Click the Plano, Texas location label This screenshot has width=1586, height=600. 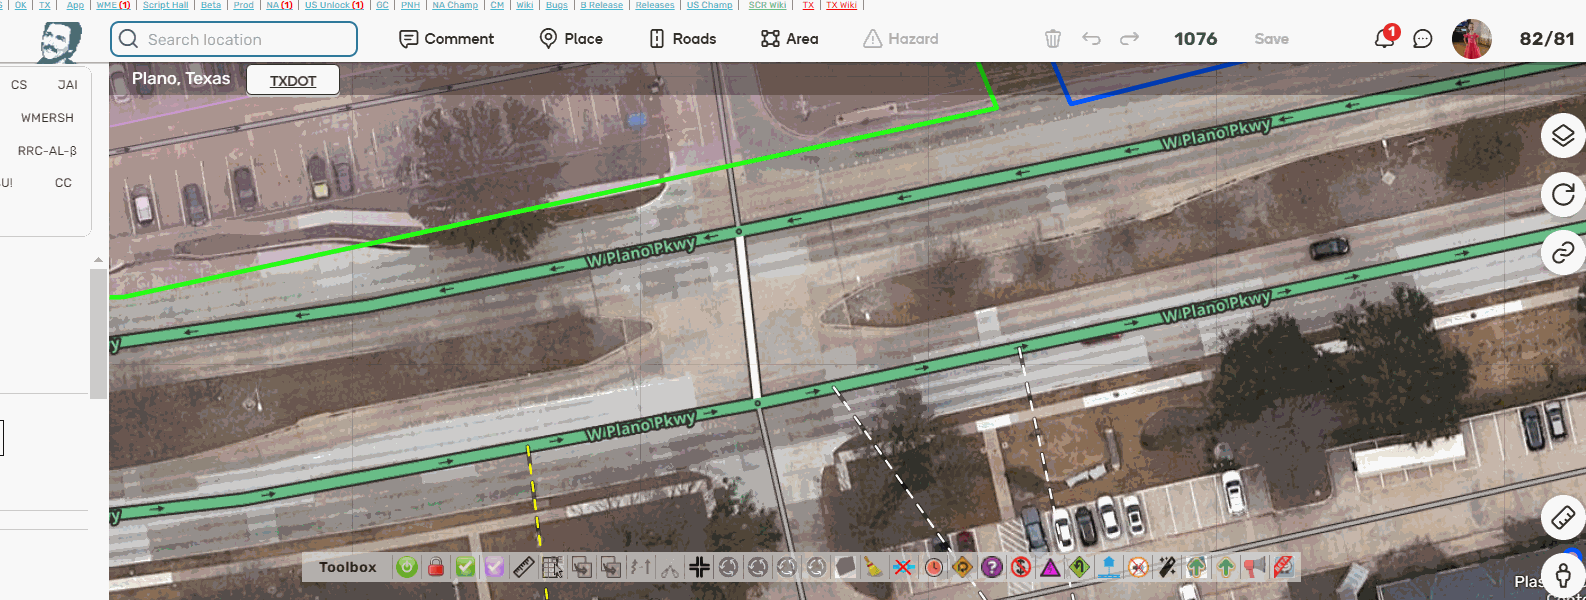pos(181,79)
